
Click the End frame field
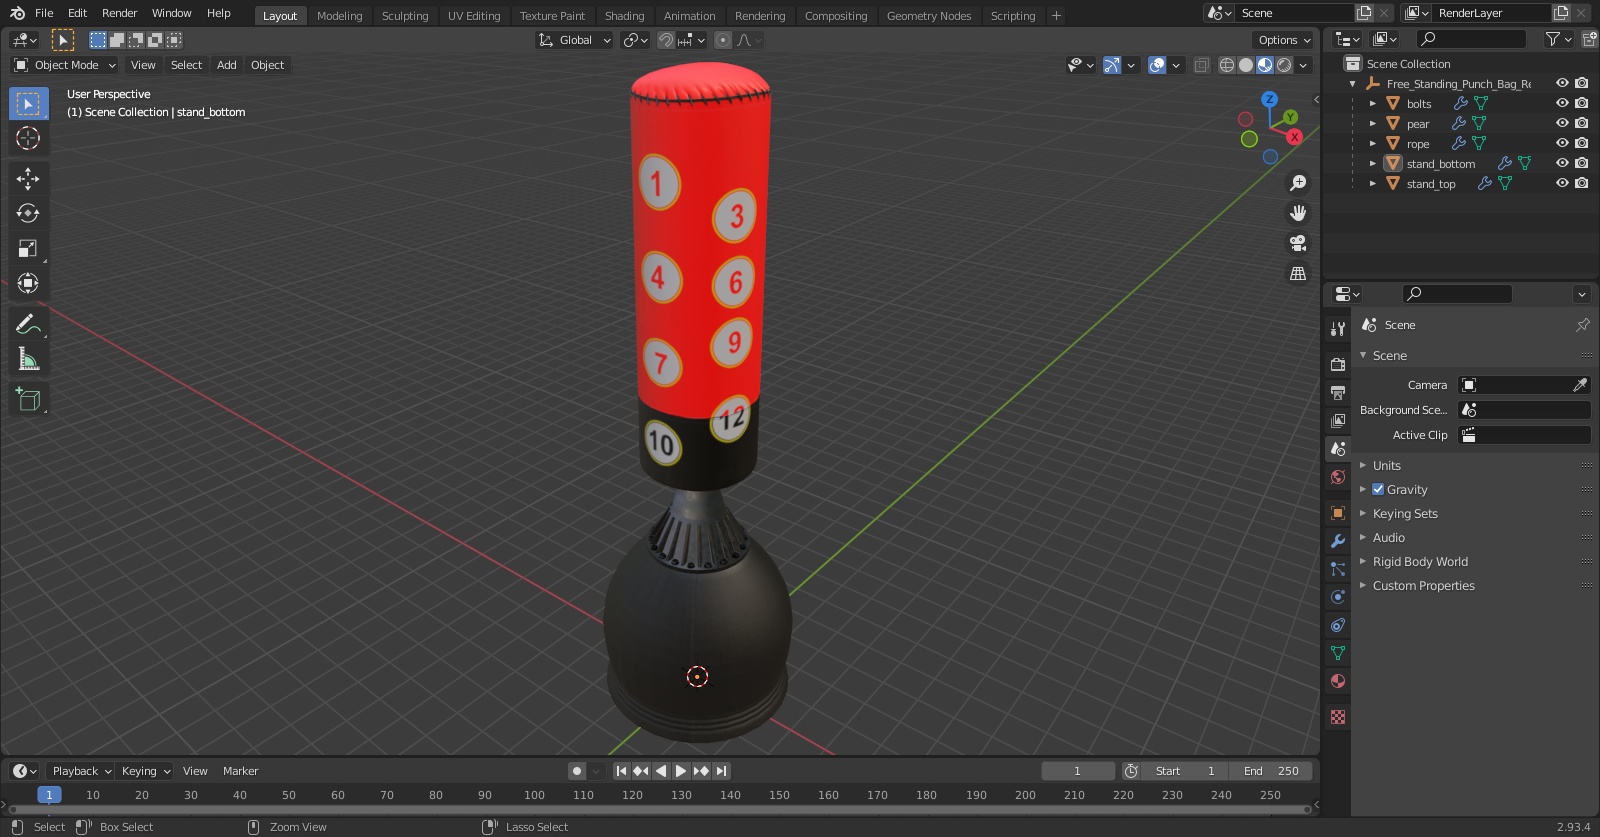tap(1271, 771)
